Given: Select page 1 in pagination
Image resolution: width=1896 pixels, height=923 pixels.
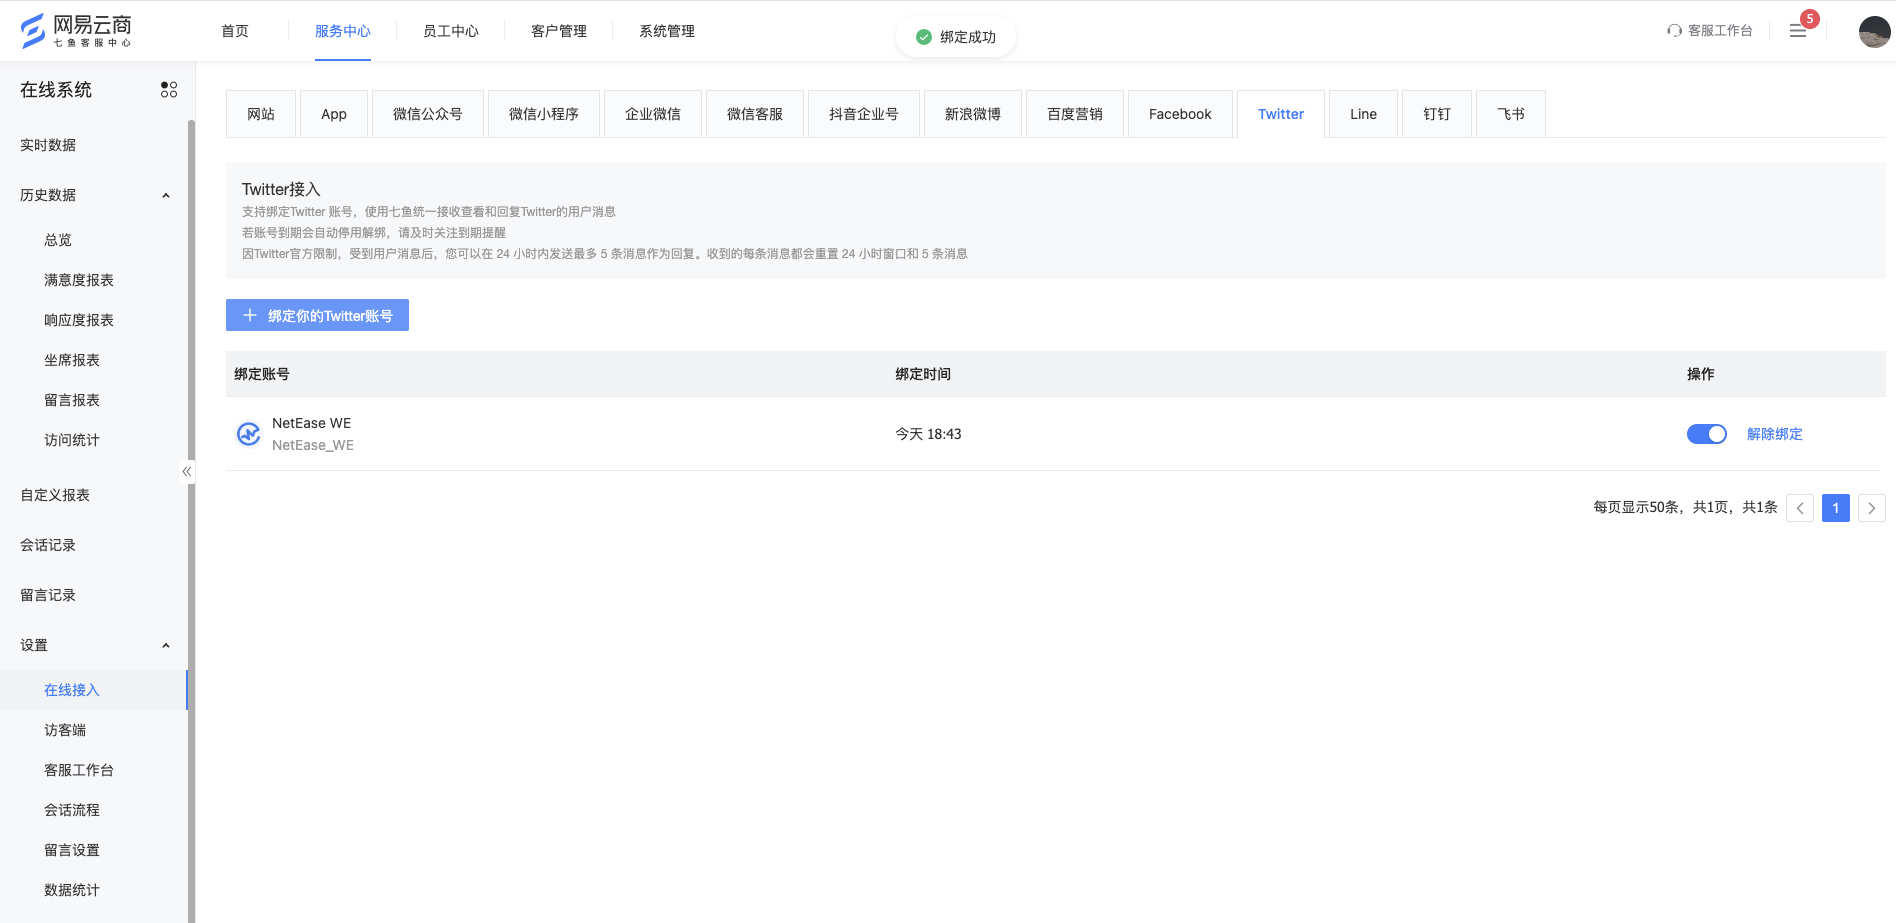Looking at the screenshot, I should 1836,508.
